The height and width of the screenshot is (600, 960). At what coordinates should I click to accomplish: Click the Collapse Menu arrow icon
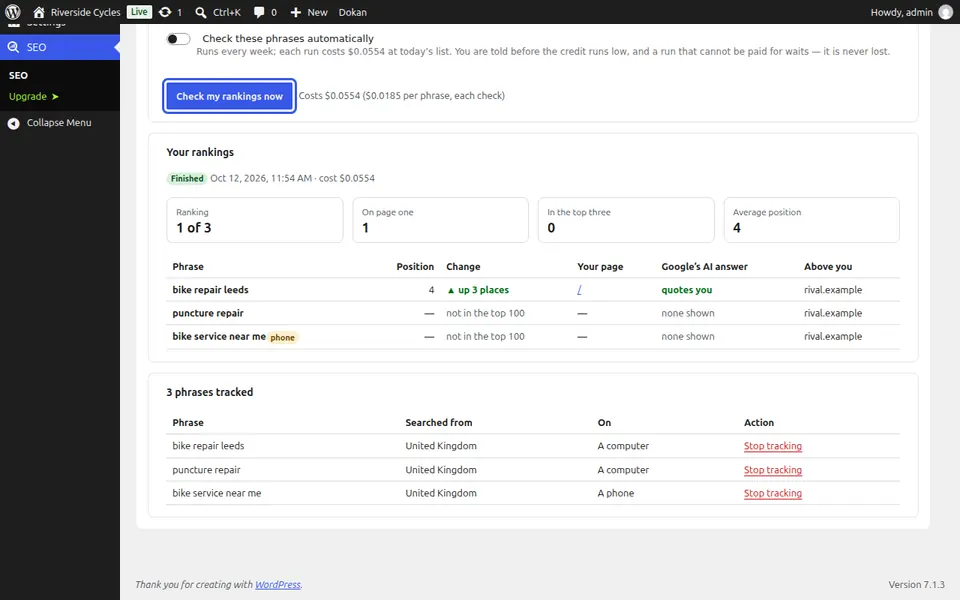(13, 123)
